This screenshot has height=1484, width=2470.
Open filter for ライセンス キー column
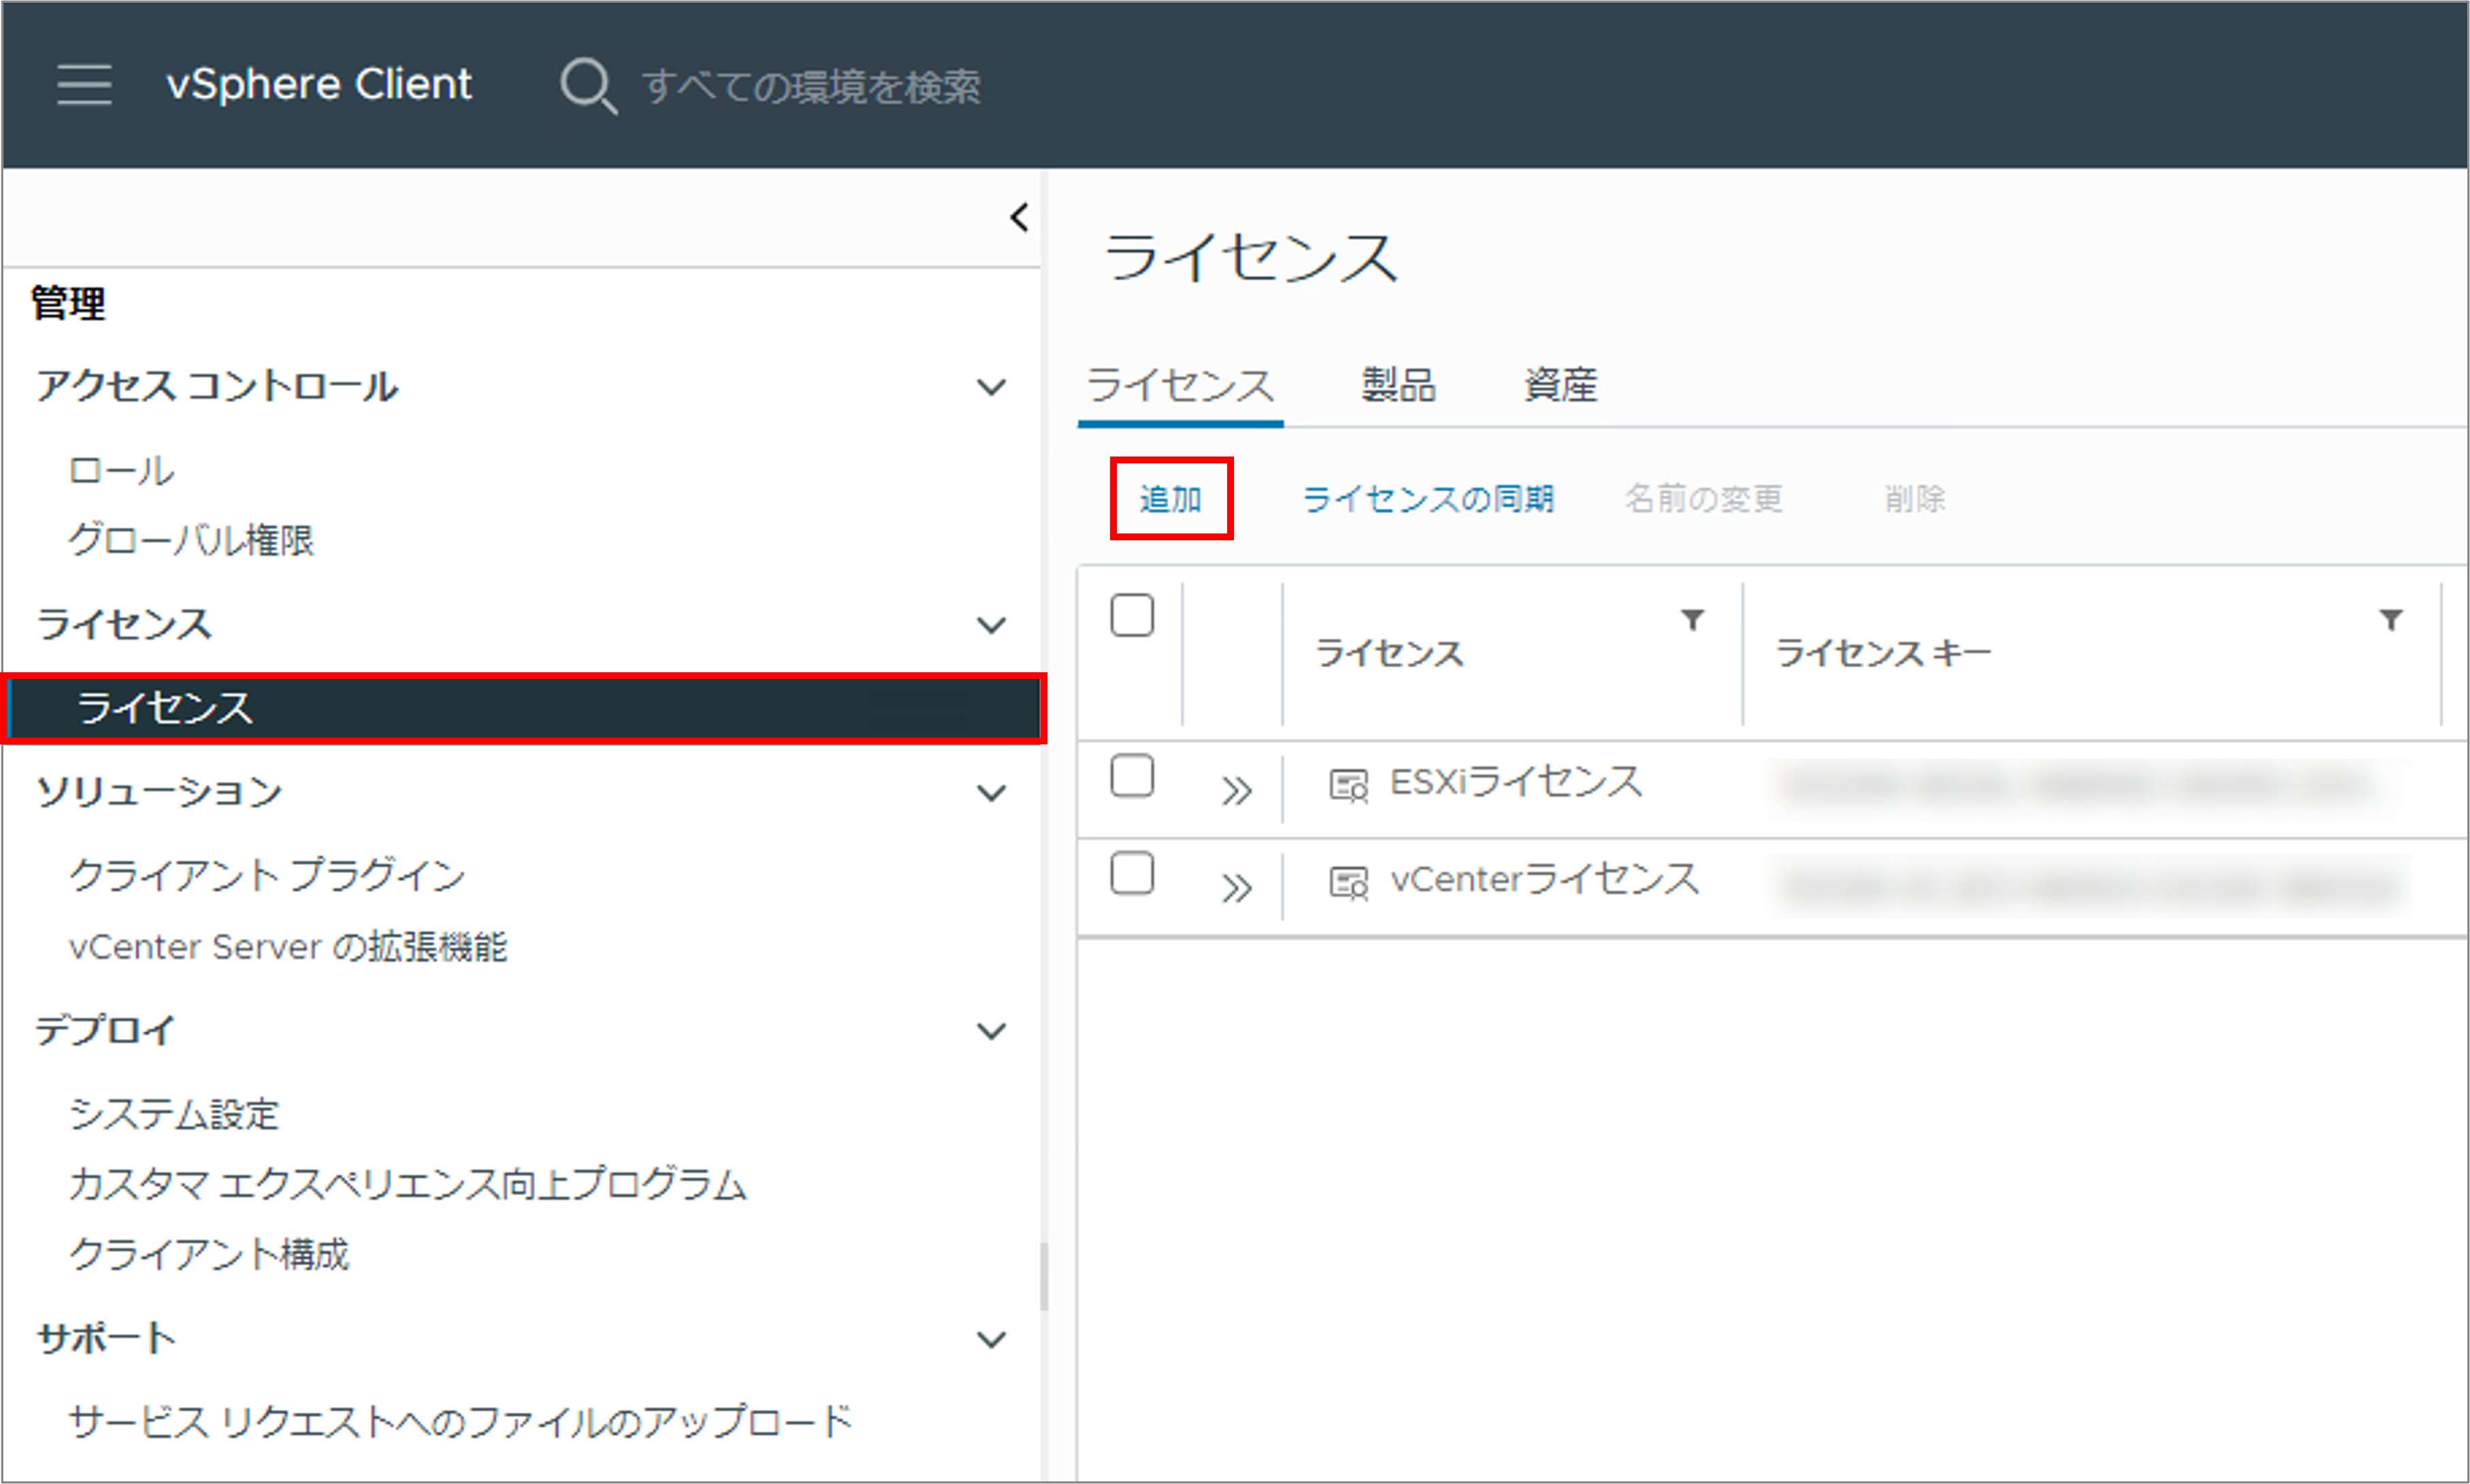(2390, 620)
